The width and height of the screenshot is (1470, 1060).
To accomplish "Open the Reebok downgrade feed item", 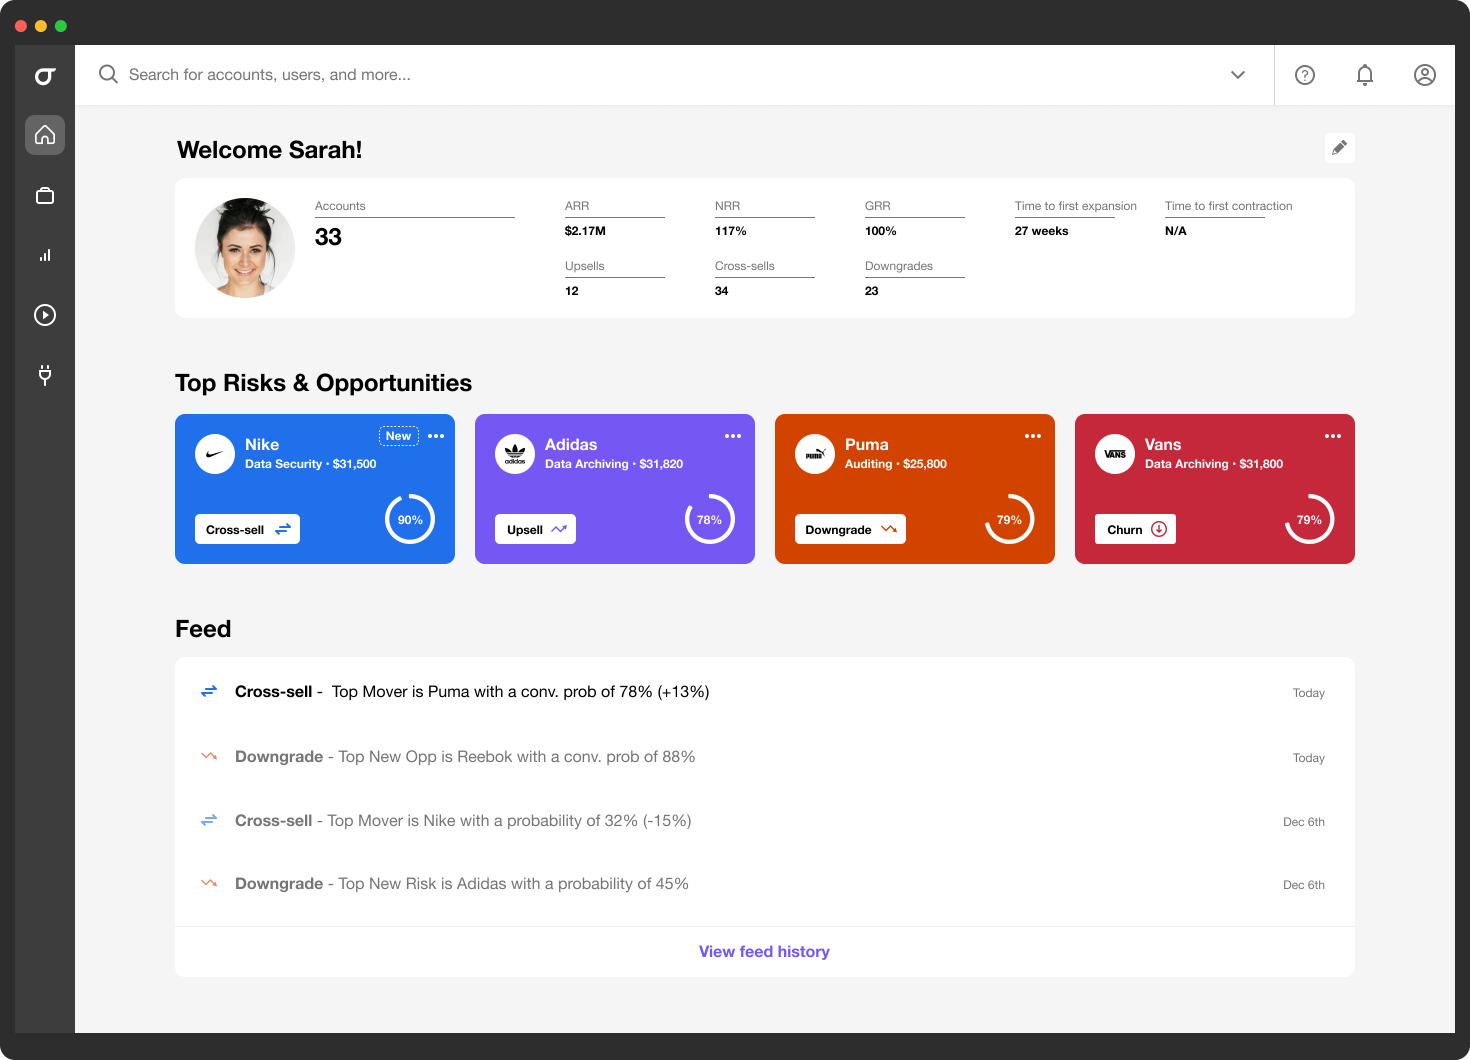I will pos(765,757).
